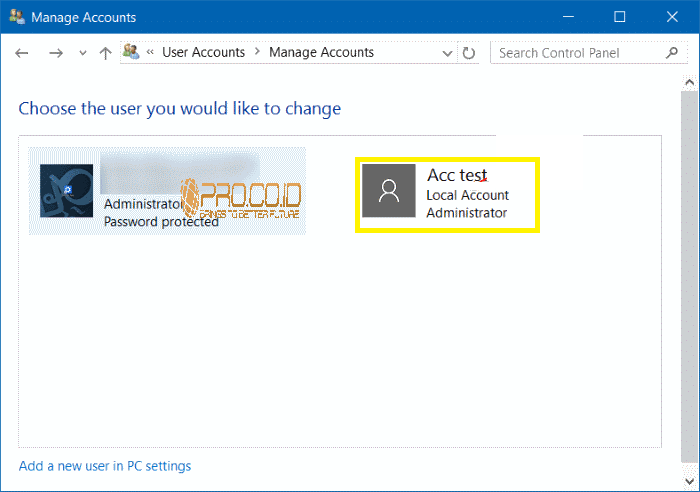Click the Acc test gray avatar picture
The height and width of the screenshot is (492, 700).
point(389,191)
